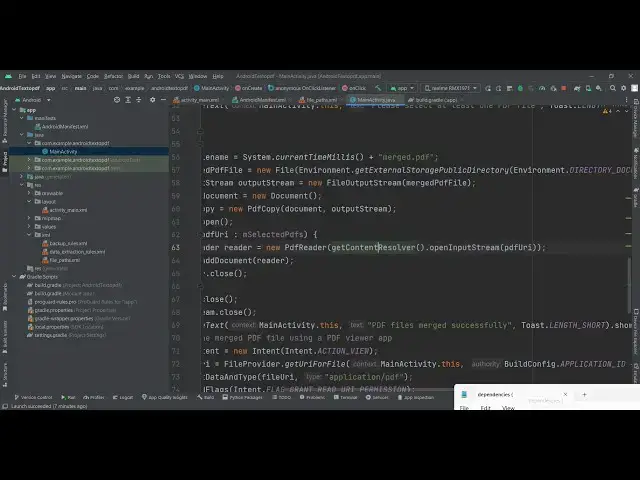Collapse the res folder node
This screenshot has width=640, height=480.
pos(22,185)
